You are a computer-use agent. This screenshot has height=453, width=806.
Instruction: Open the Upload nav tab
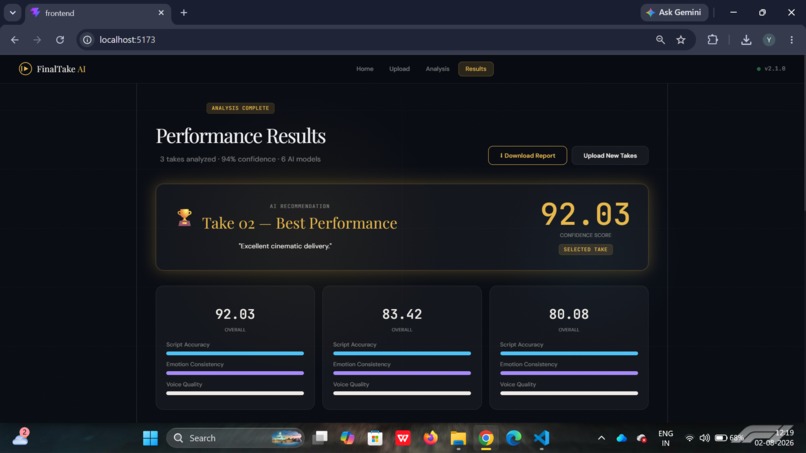pyautogui.click(x=399, y=69)
